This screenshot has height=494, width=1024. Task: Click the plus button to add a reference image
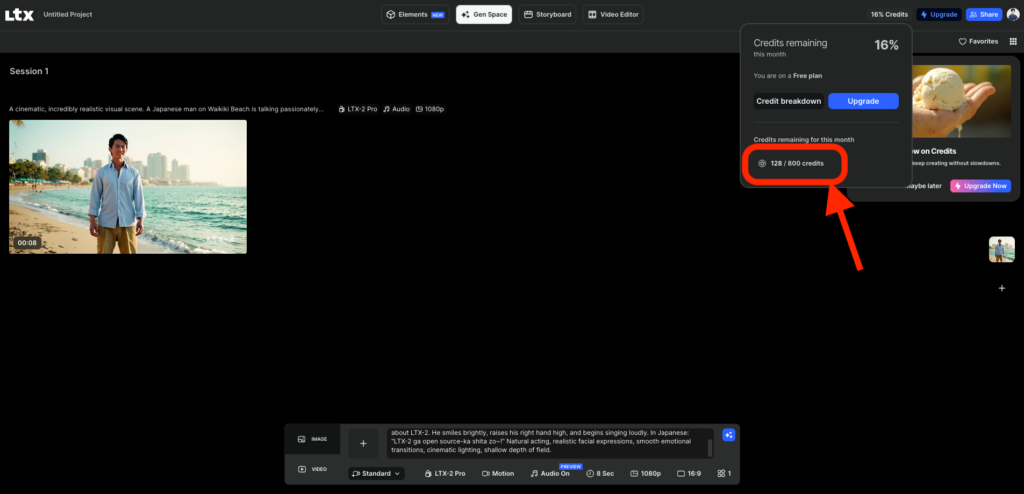(363, 443)
